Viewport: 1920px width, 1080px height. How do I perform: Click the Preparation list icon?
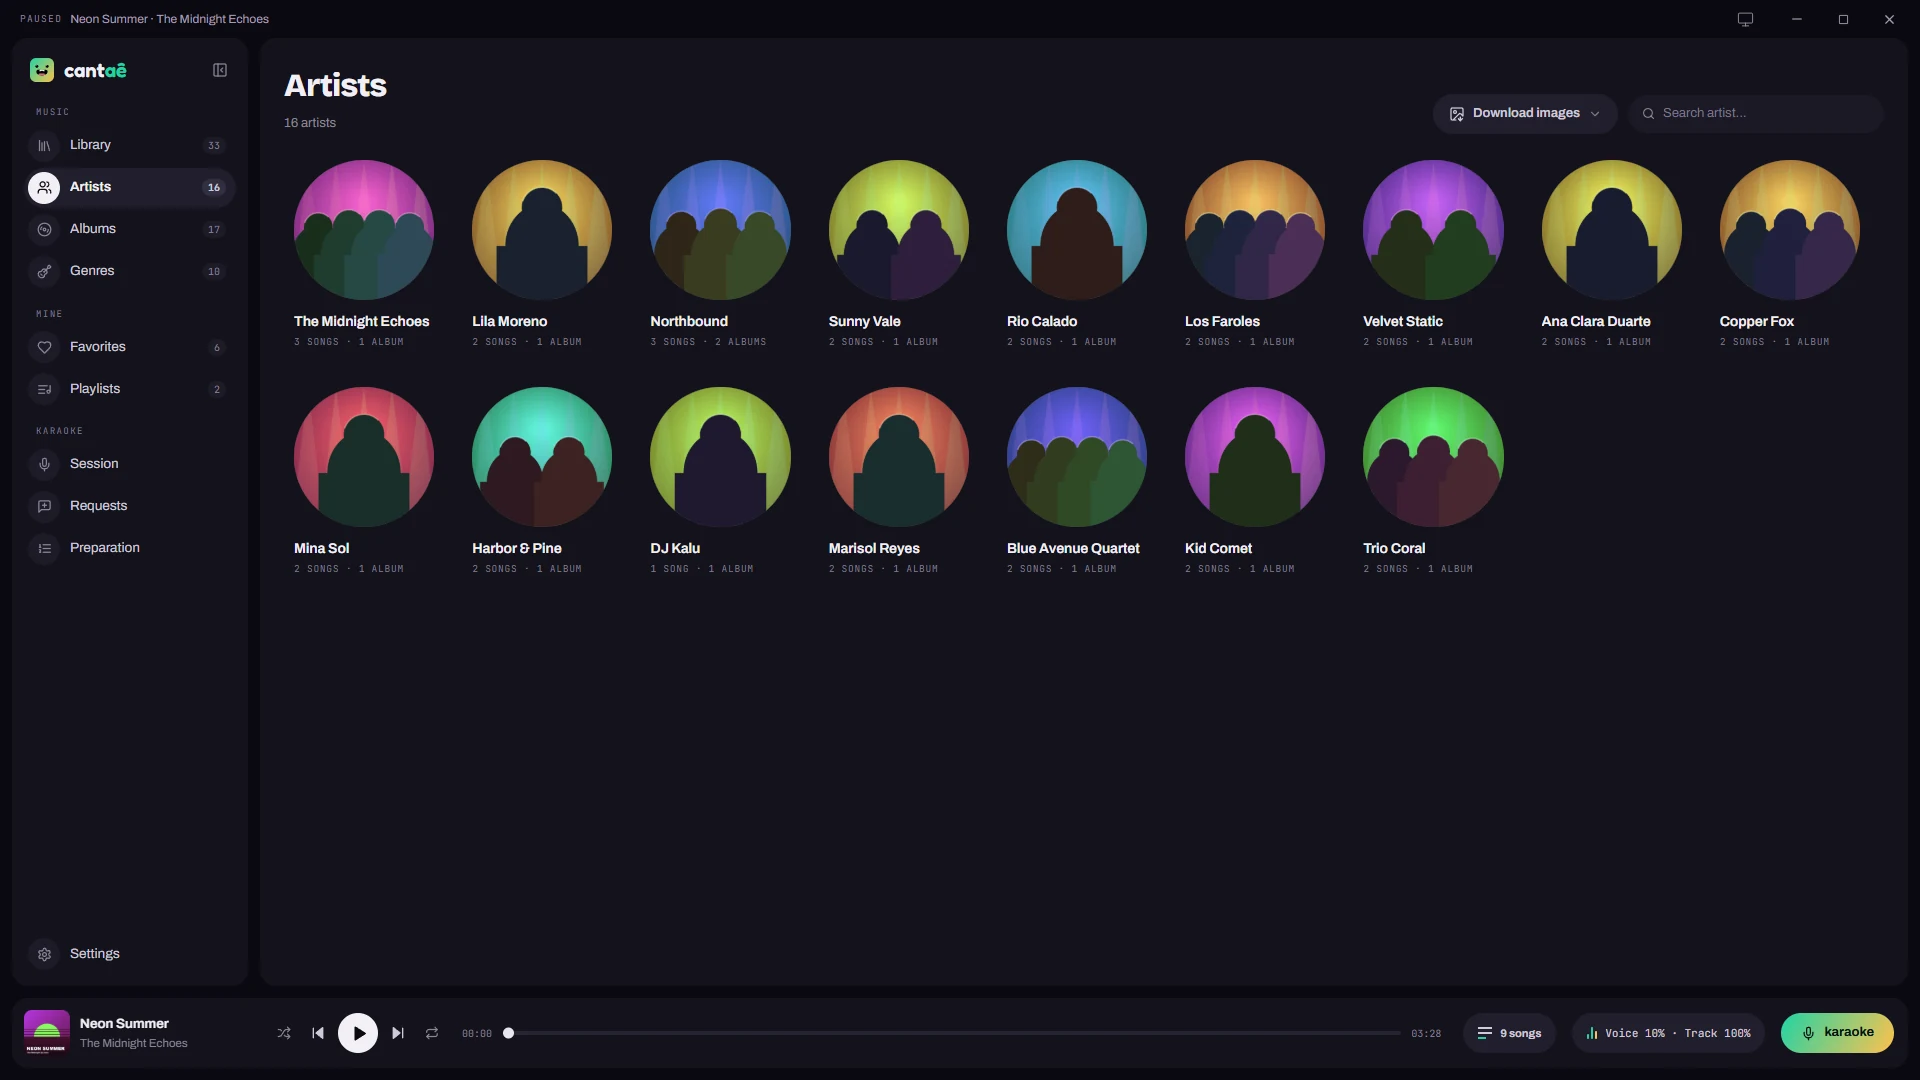pyautogui.click(x=44, y=548)
